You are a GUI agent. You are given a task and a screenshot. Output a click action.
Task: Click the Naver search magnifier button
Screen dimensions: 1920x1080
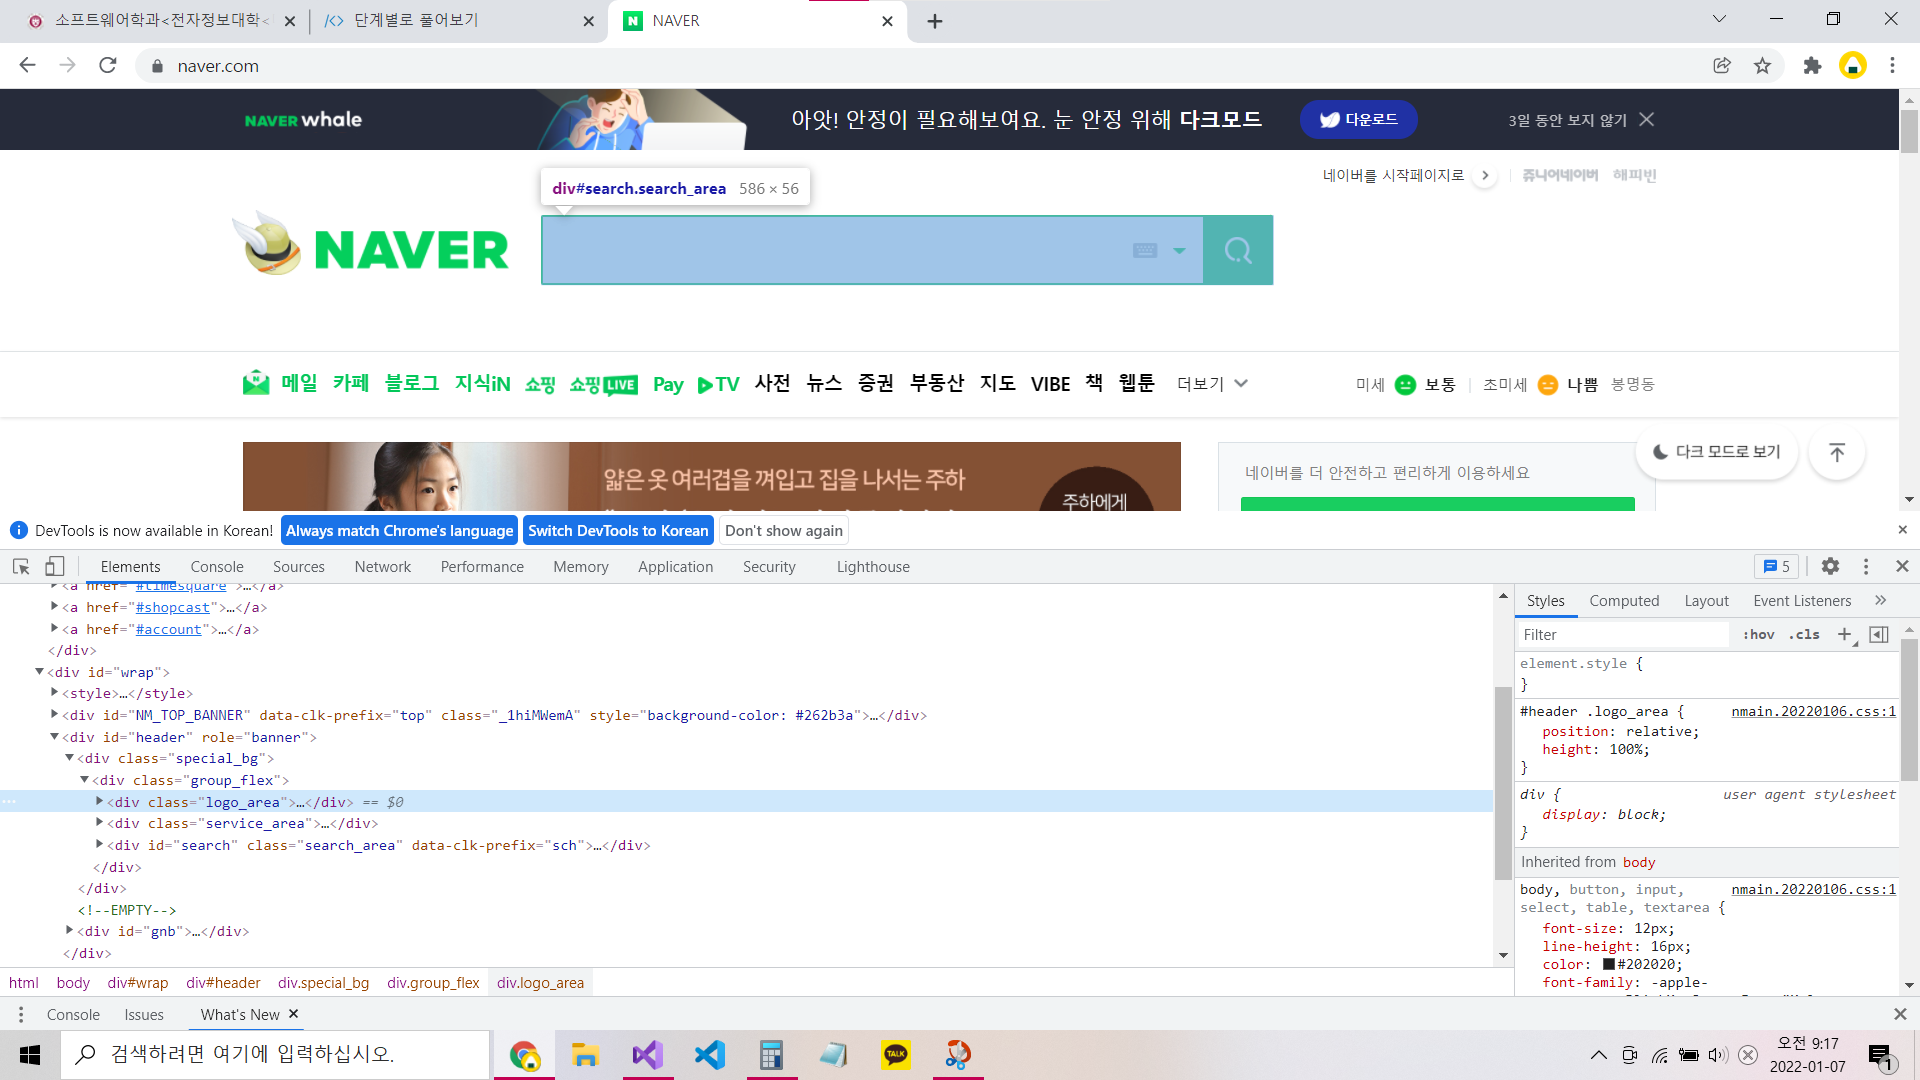click(1238, 250)
